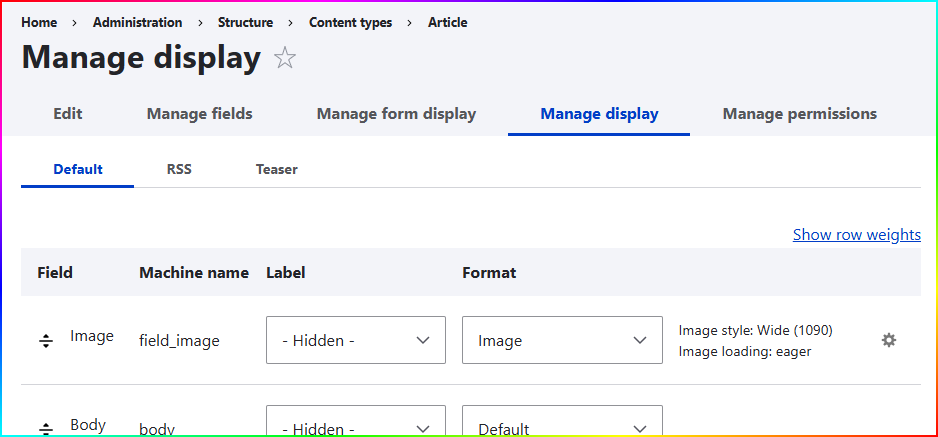Go to the Manage fields tab
The image size is (938, 437).
point(199,114)
